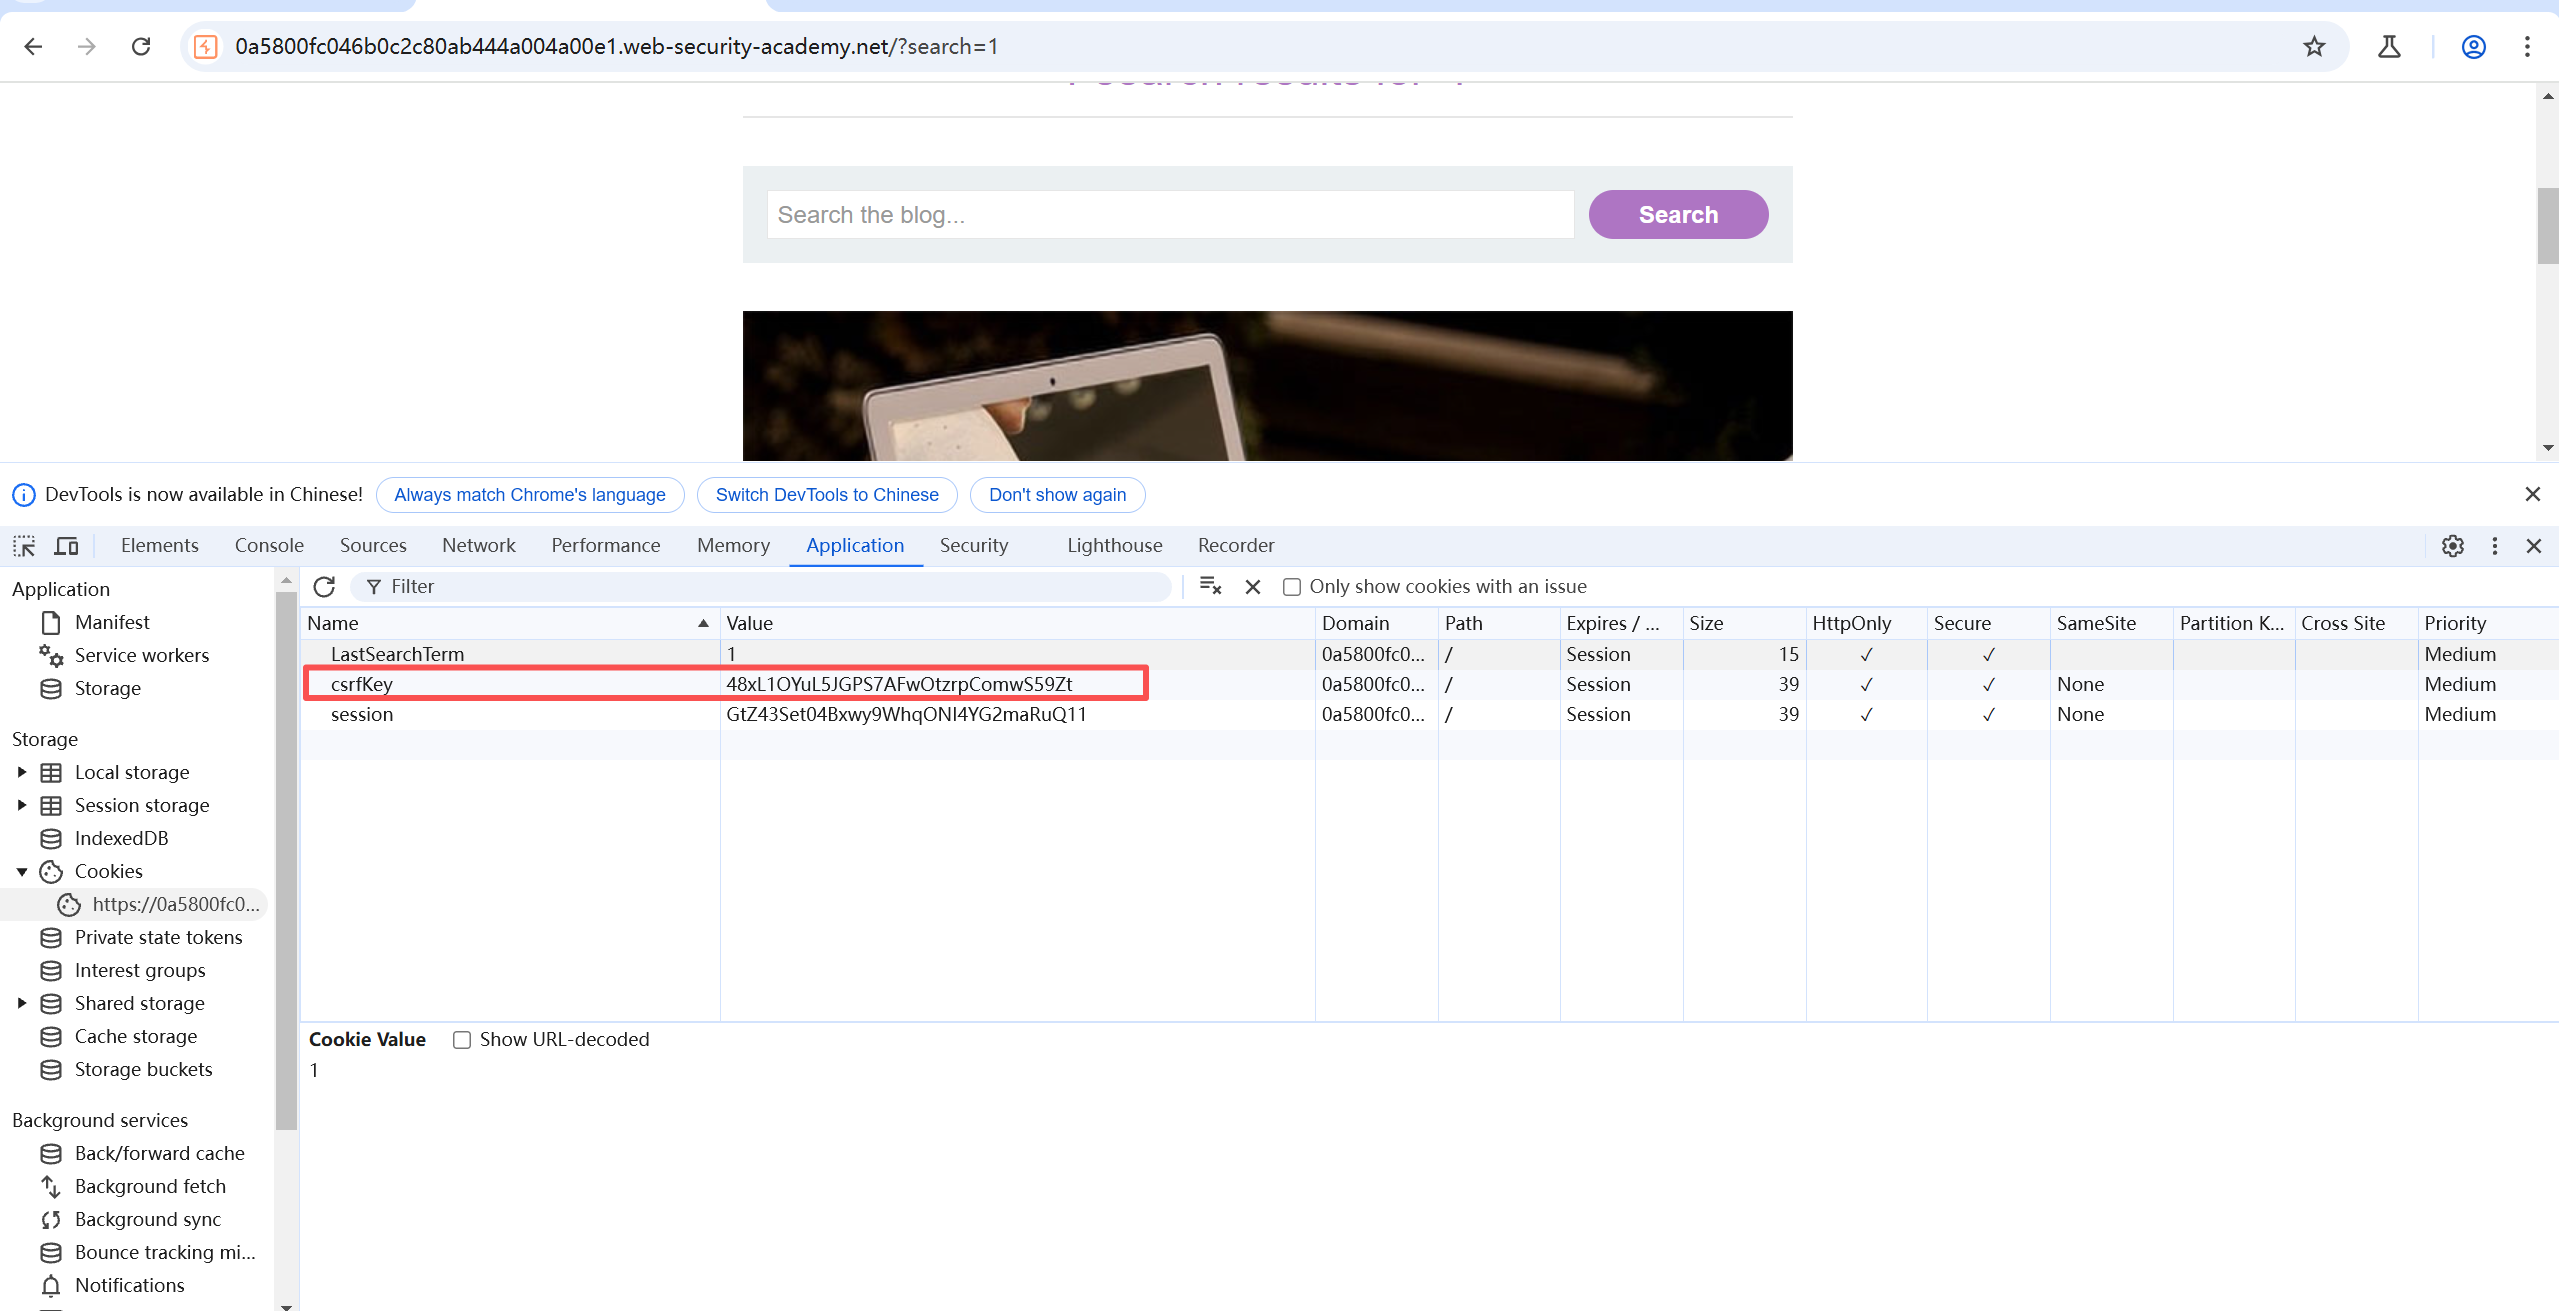Collapse the Cookies tree node
The width and height of the screenshot is (2559, 1311).
tap(22, 871)
